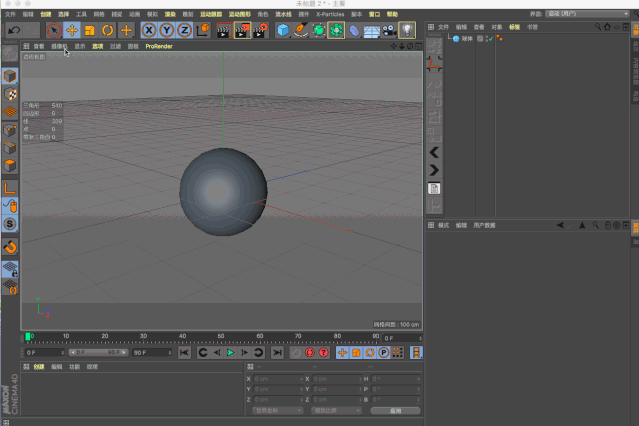Click frame 50 on the timeline ruler
This screenshot has width=639, height=426.
click(221, 338)
